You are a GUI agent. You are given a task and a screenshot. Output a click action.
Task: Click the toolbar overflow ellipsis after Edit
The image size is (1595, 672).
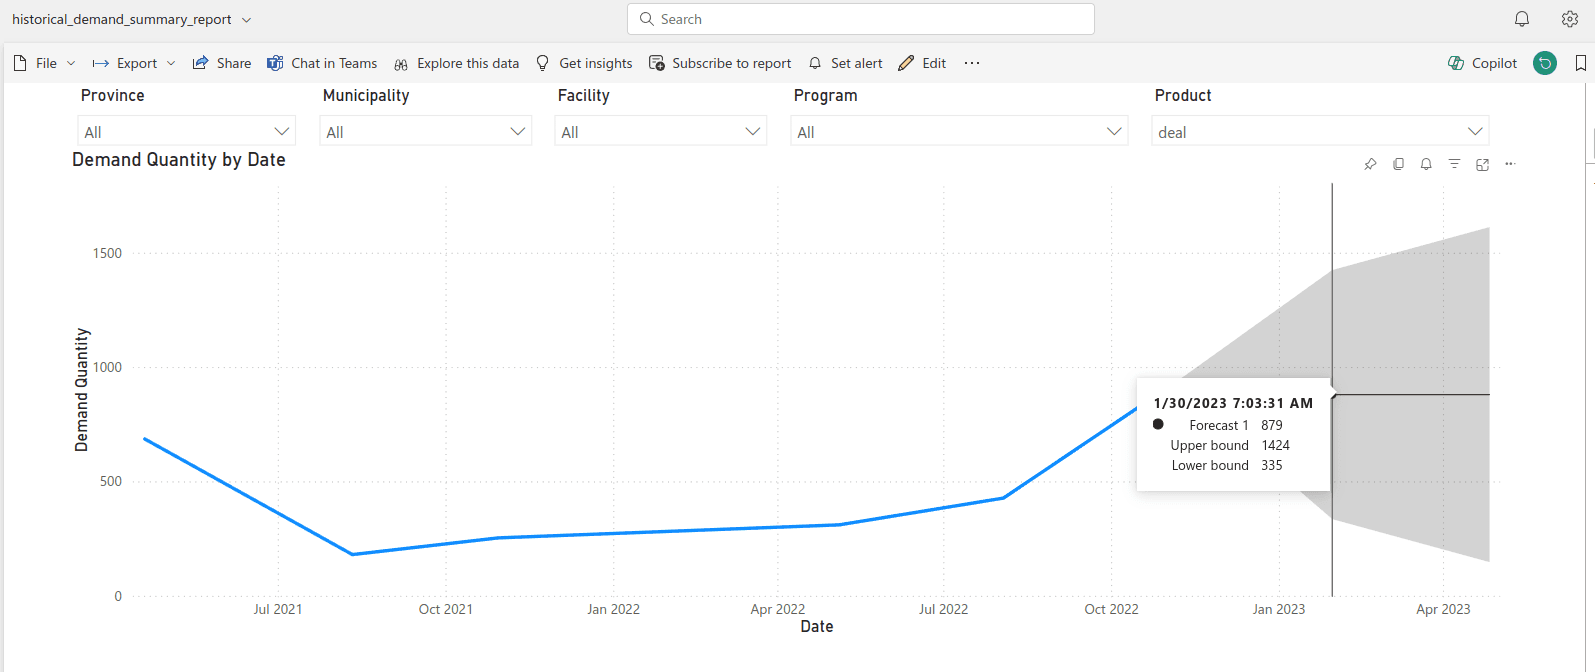(x=972, y=63)
